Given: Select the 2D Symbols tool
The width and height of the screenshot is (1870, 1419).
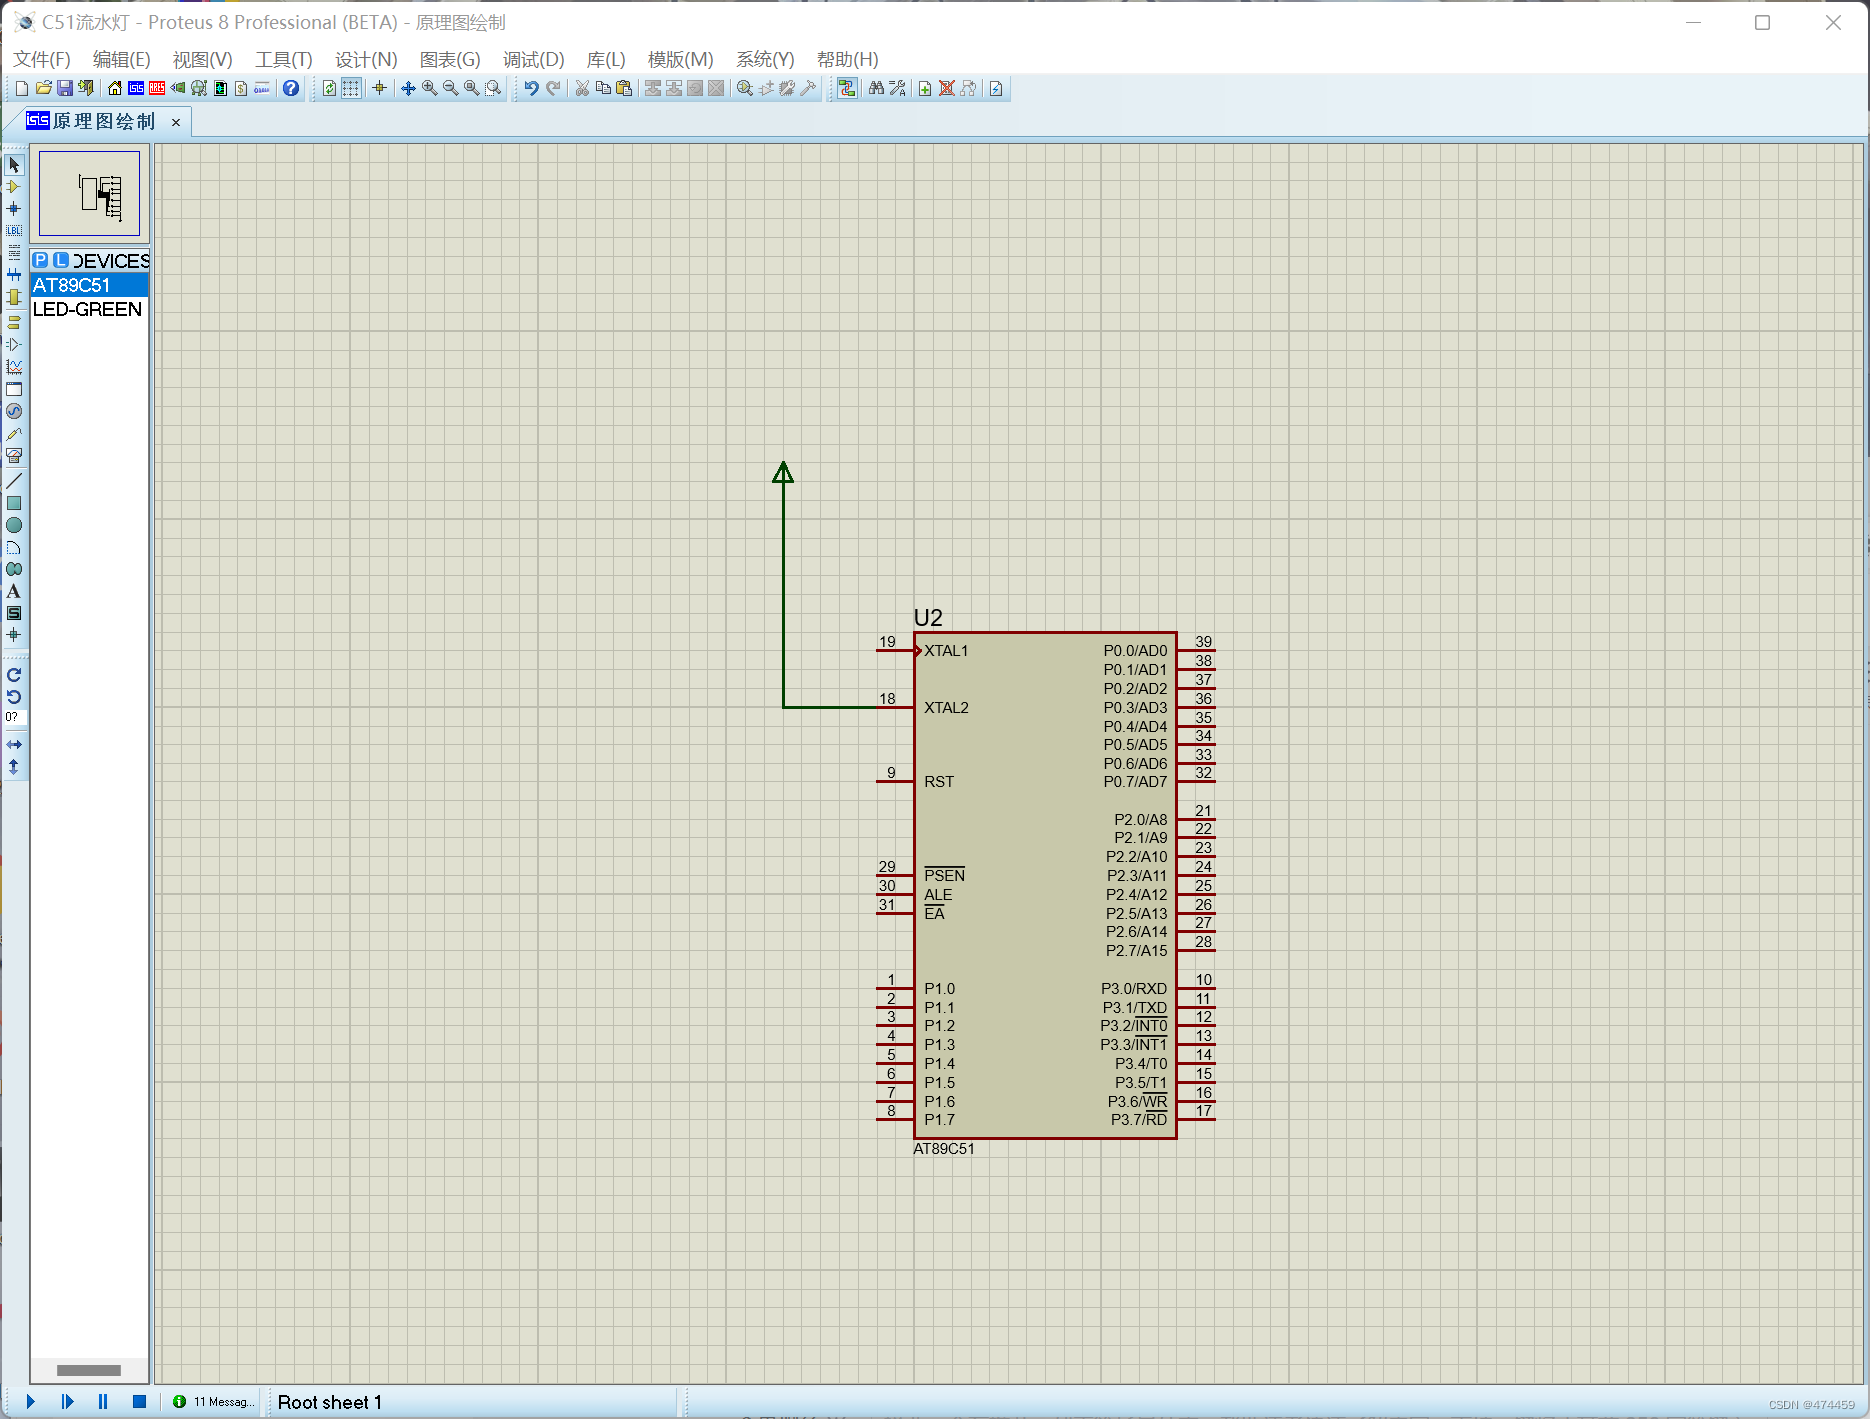Looking at the screenshot, I should [14, 613].
